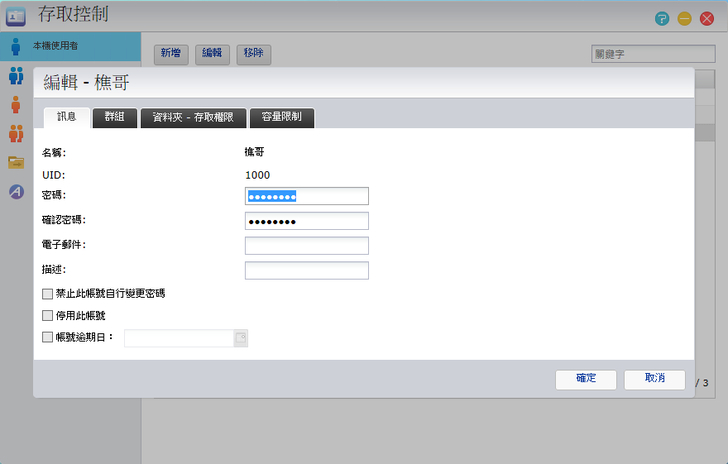Image resolution: width=728 pixels, height=464 pixels.
Task: Select 本機使用者 in sidebar
Action: click(71, 46)
